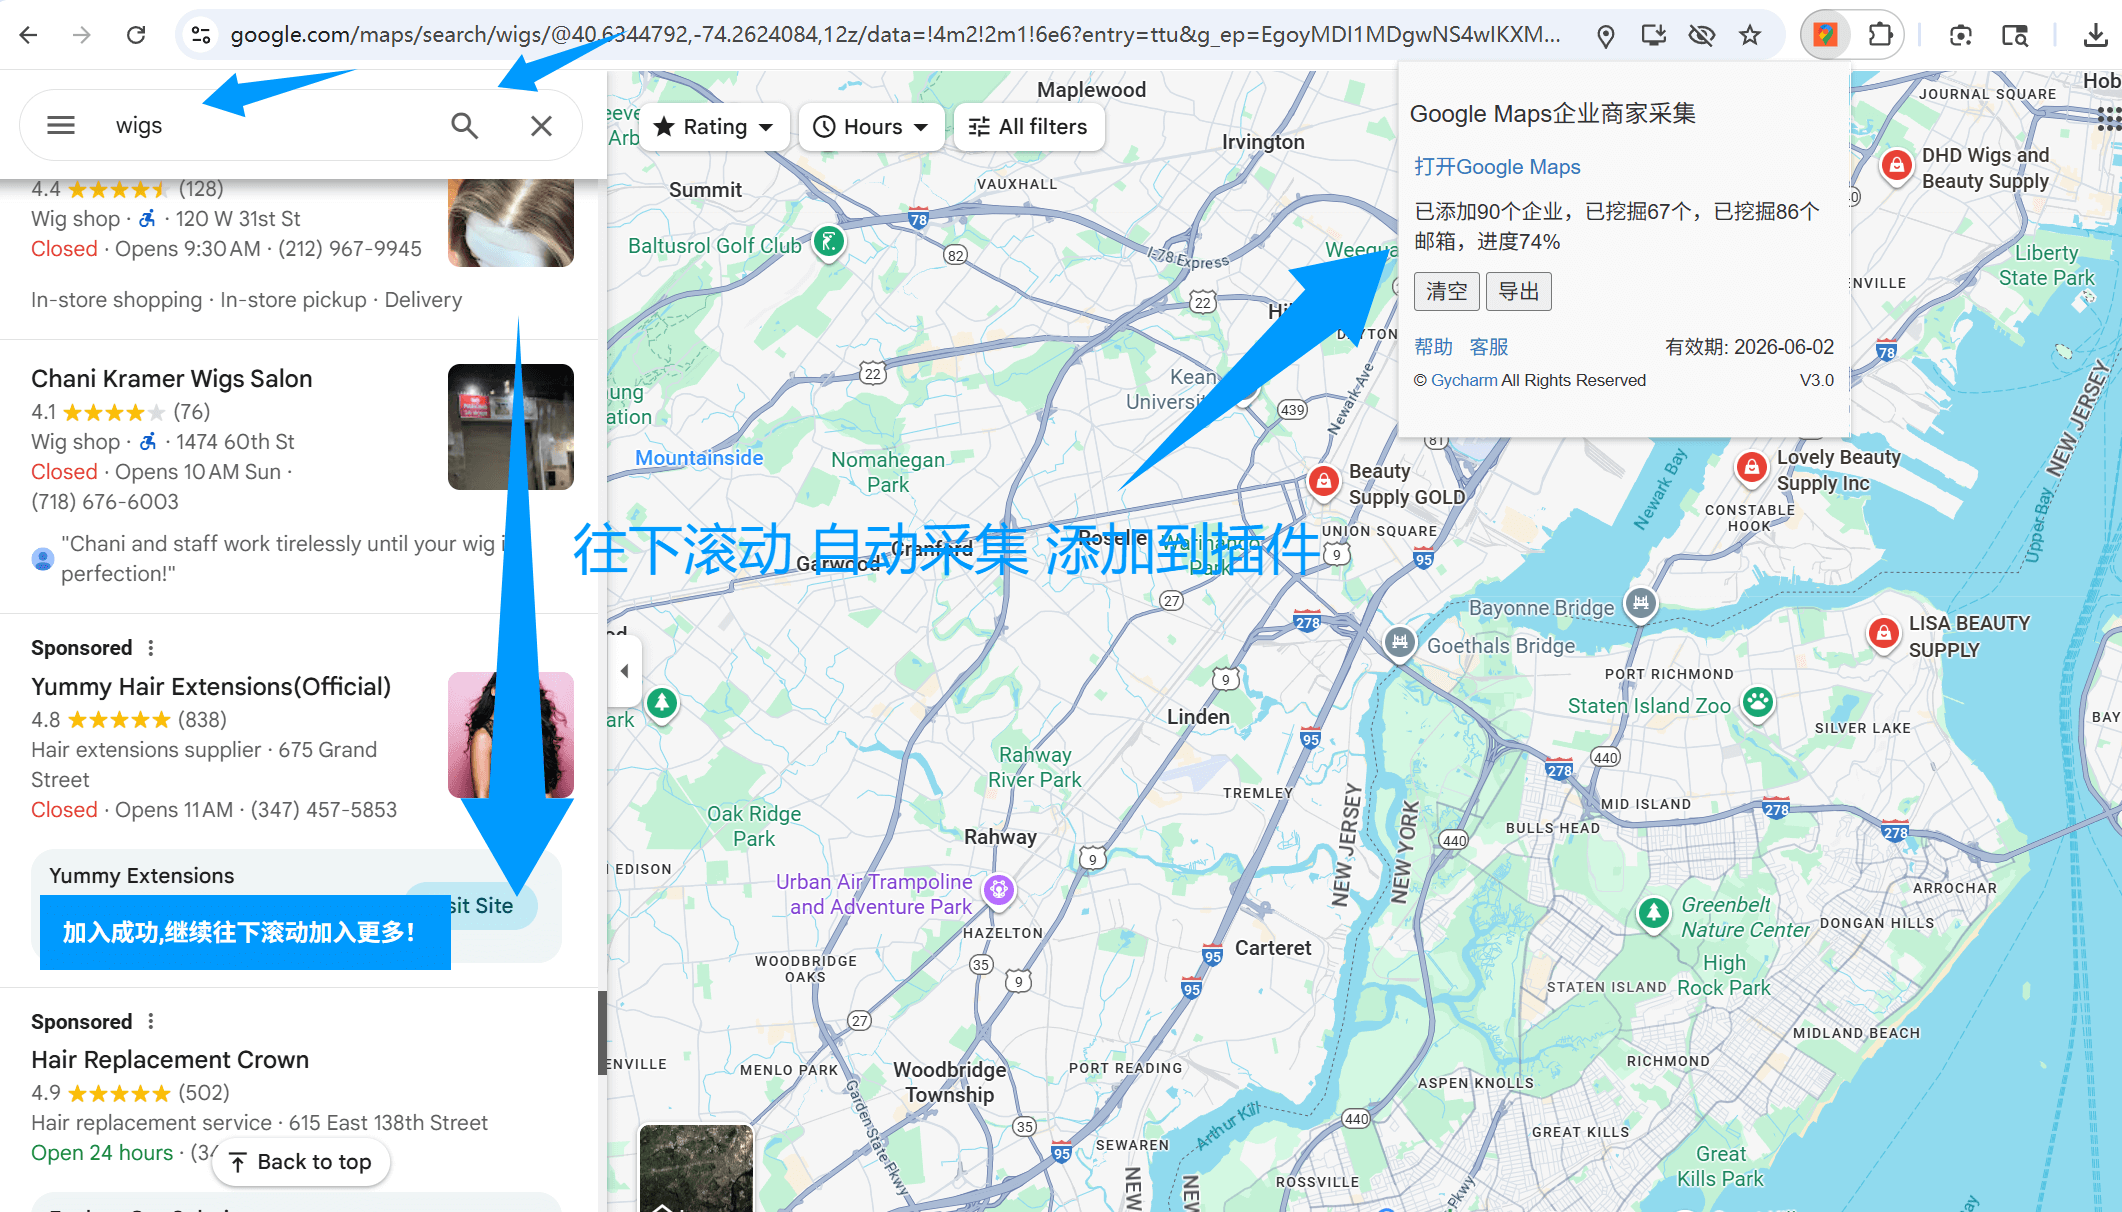Open Yummy Hair Extensions(Official) listing
The height and width of the screenshot is (1212, 2122).
[x=211, y=687]
